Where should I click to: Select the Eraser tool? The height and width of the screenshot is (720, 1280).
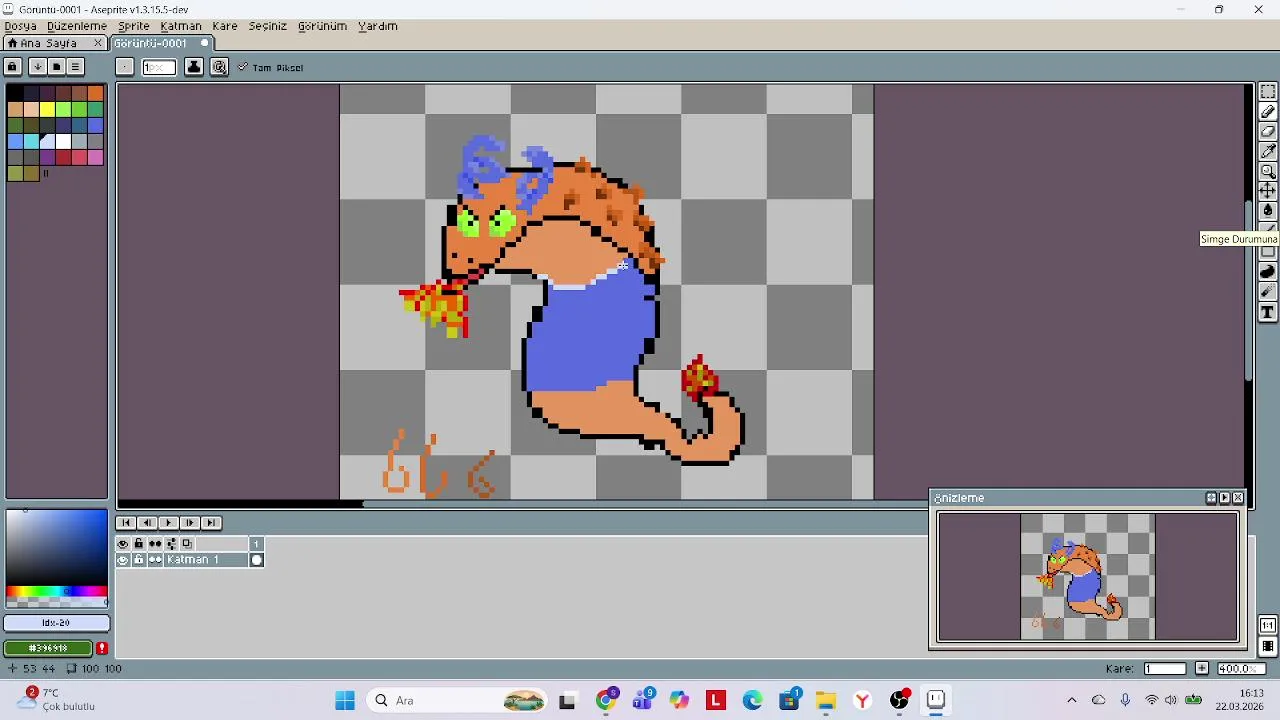[x=1267, y=132]
